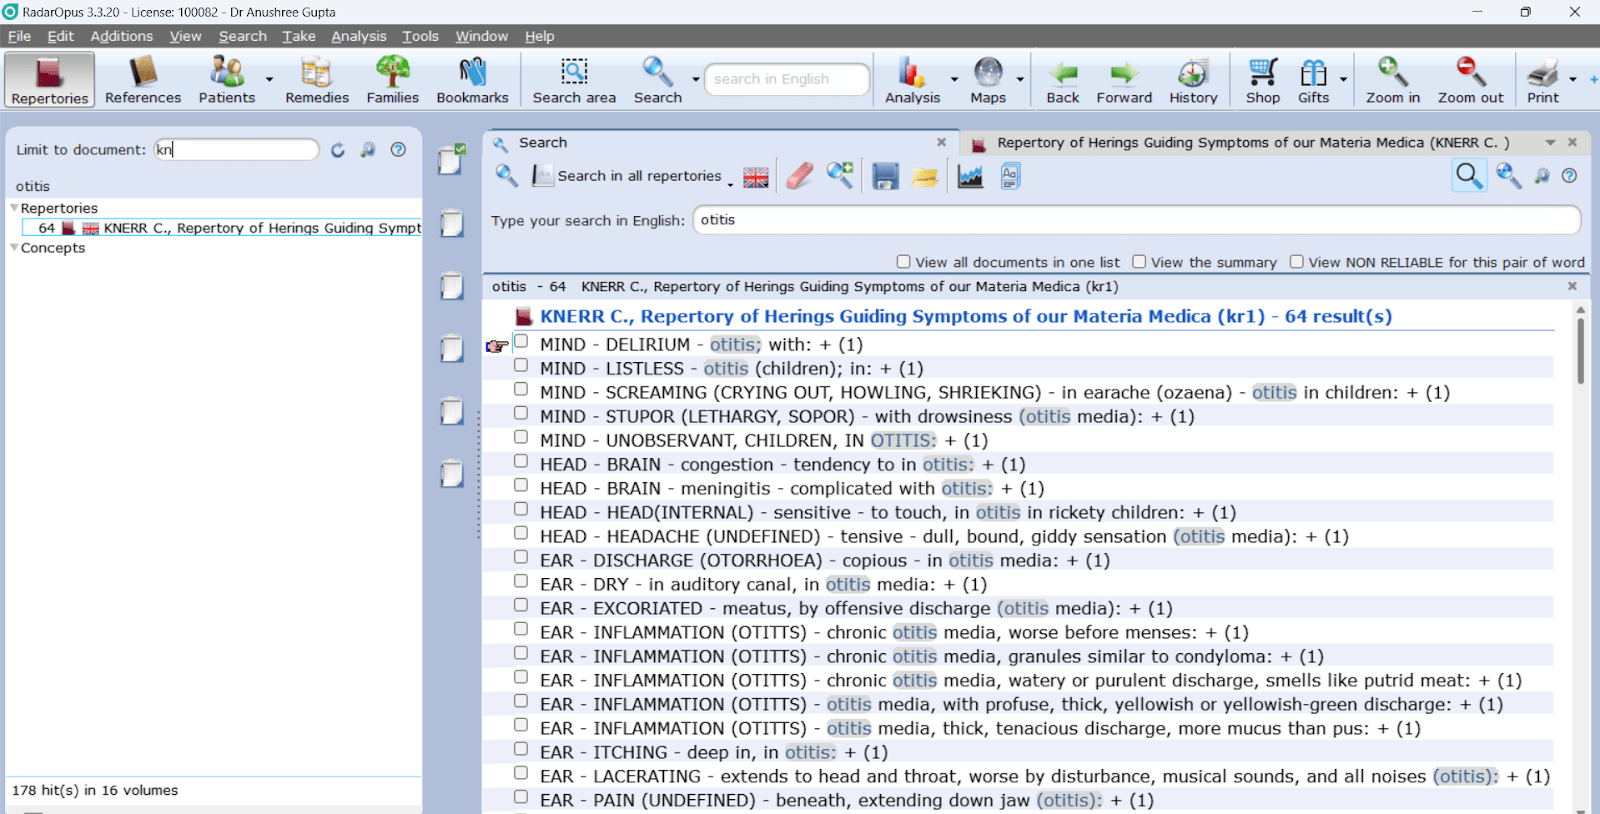The height and width of the screenshot is (814, 1600).
Task: Open the Families tool
Action: coord(392,80)
